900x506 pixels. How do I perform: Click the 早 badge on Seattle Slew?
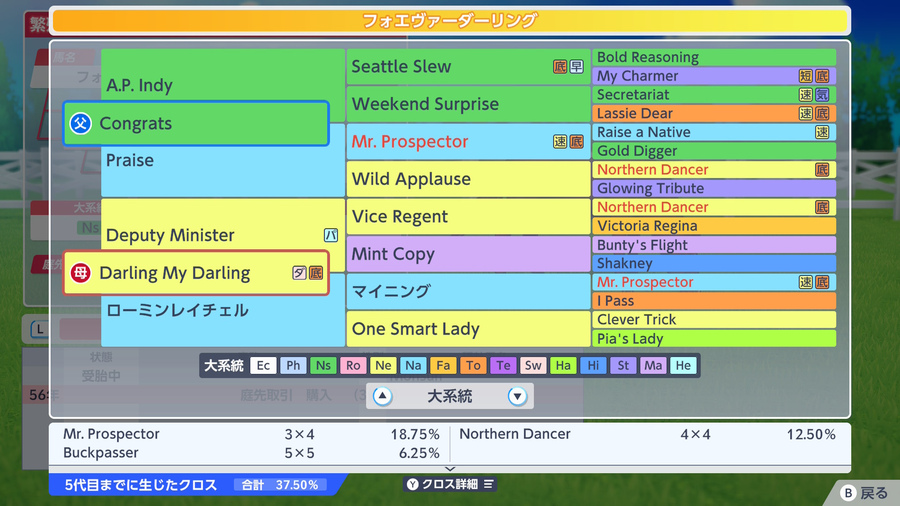576,67
